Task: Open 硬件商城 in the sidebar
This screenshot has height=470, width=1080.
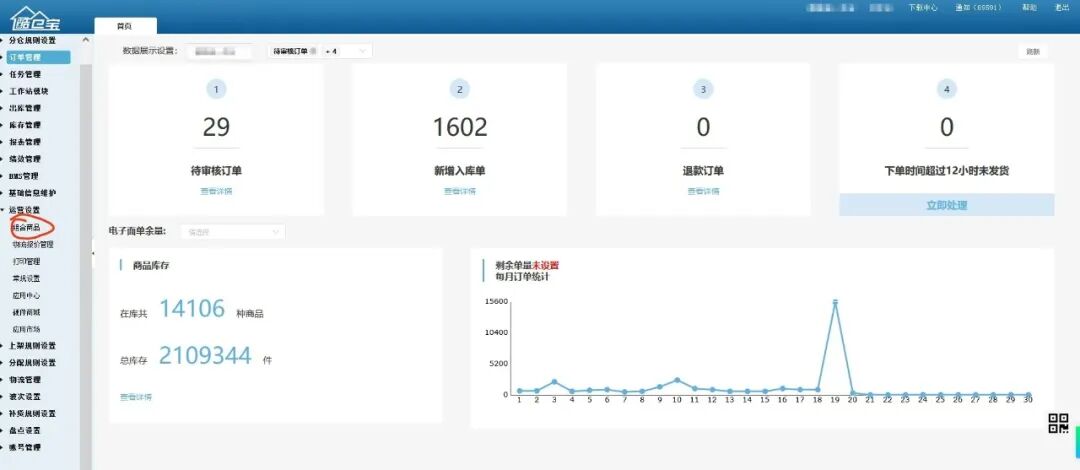Action: coord(26,312)
